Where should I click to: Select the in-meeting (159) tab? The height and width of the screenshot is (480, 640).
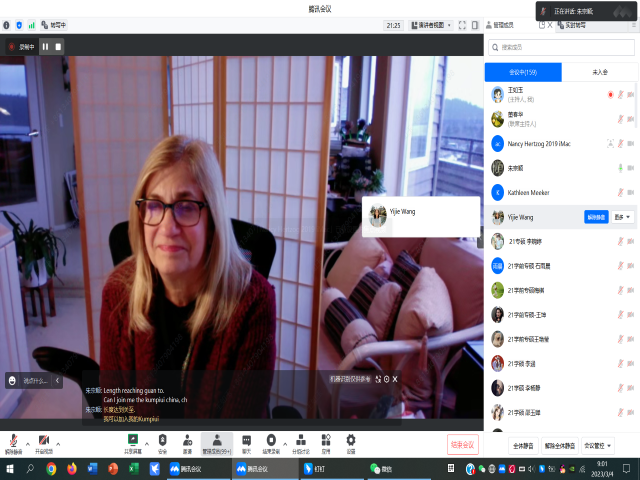tap(523, 72)
